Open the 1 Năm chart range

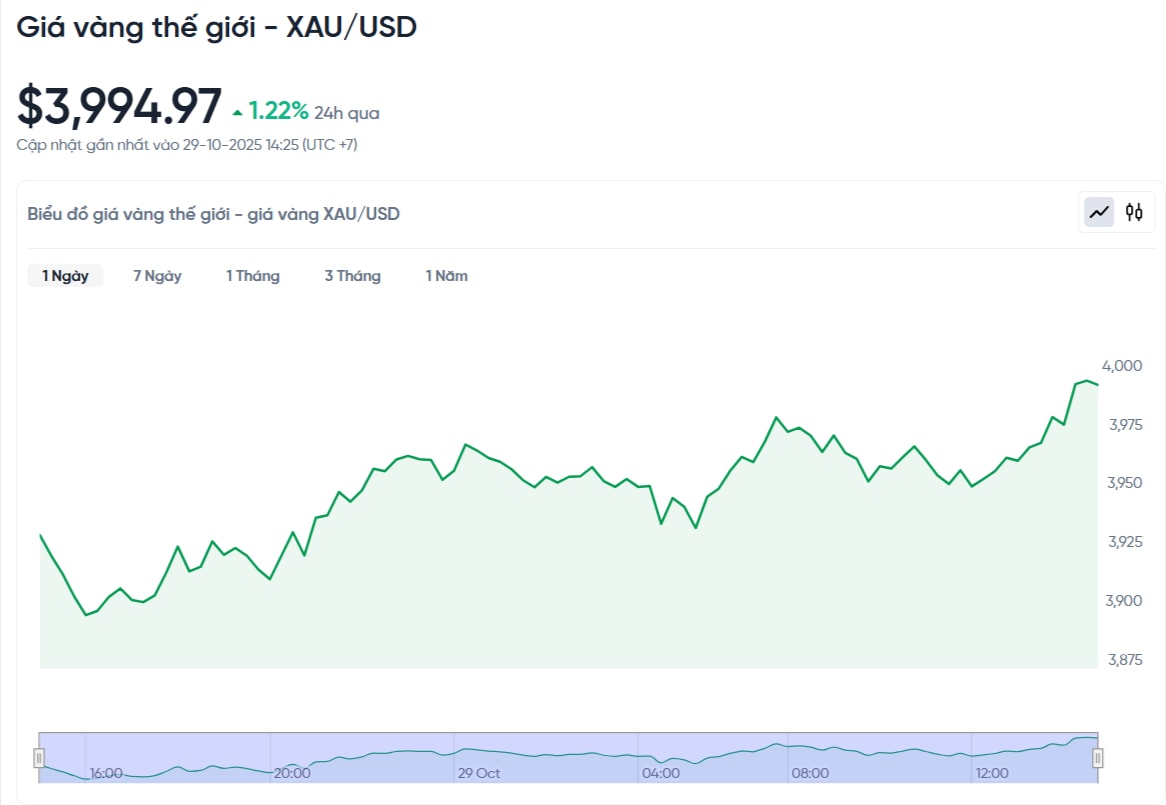[x=446, y=276]
